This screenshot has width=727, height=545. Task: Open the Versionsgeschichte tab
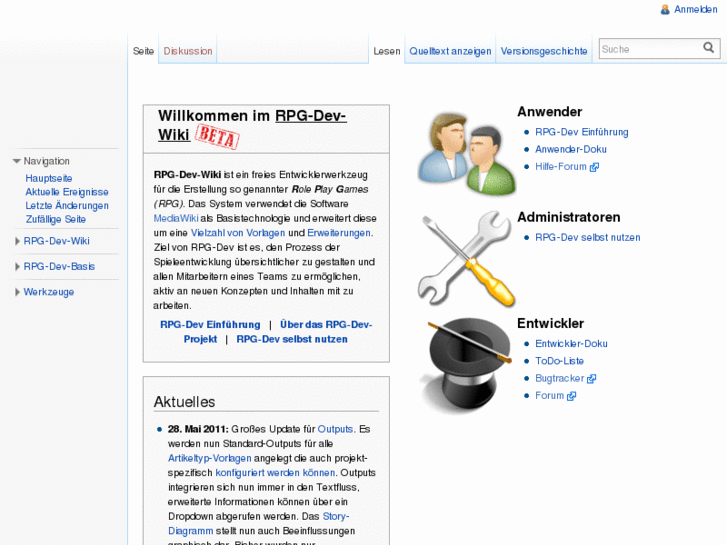(x=544, y=51)
